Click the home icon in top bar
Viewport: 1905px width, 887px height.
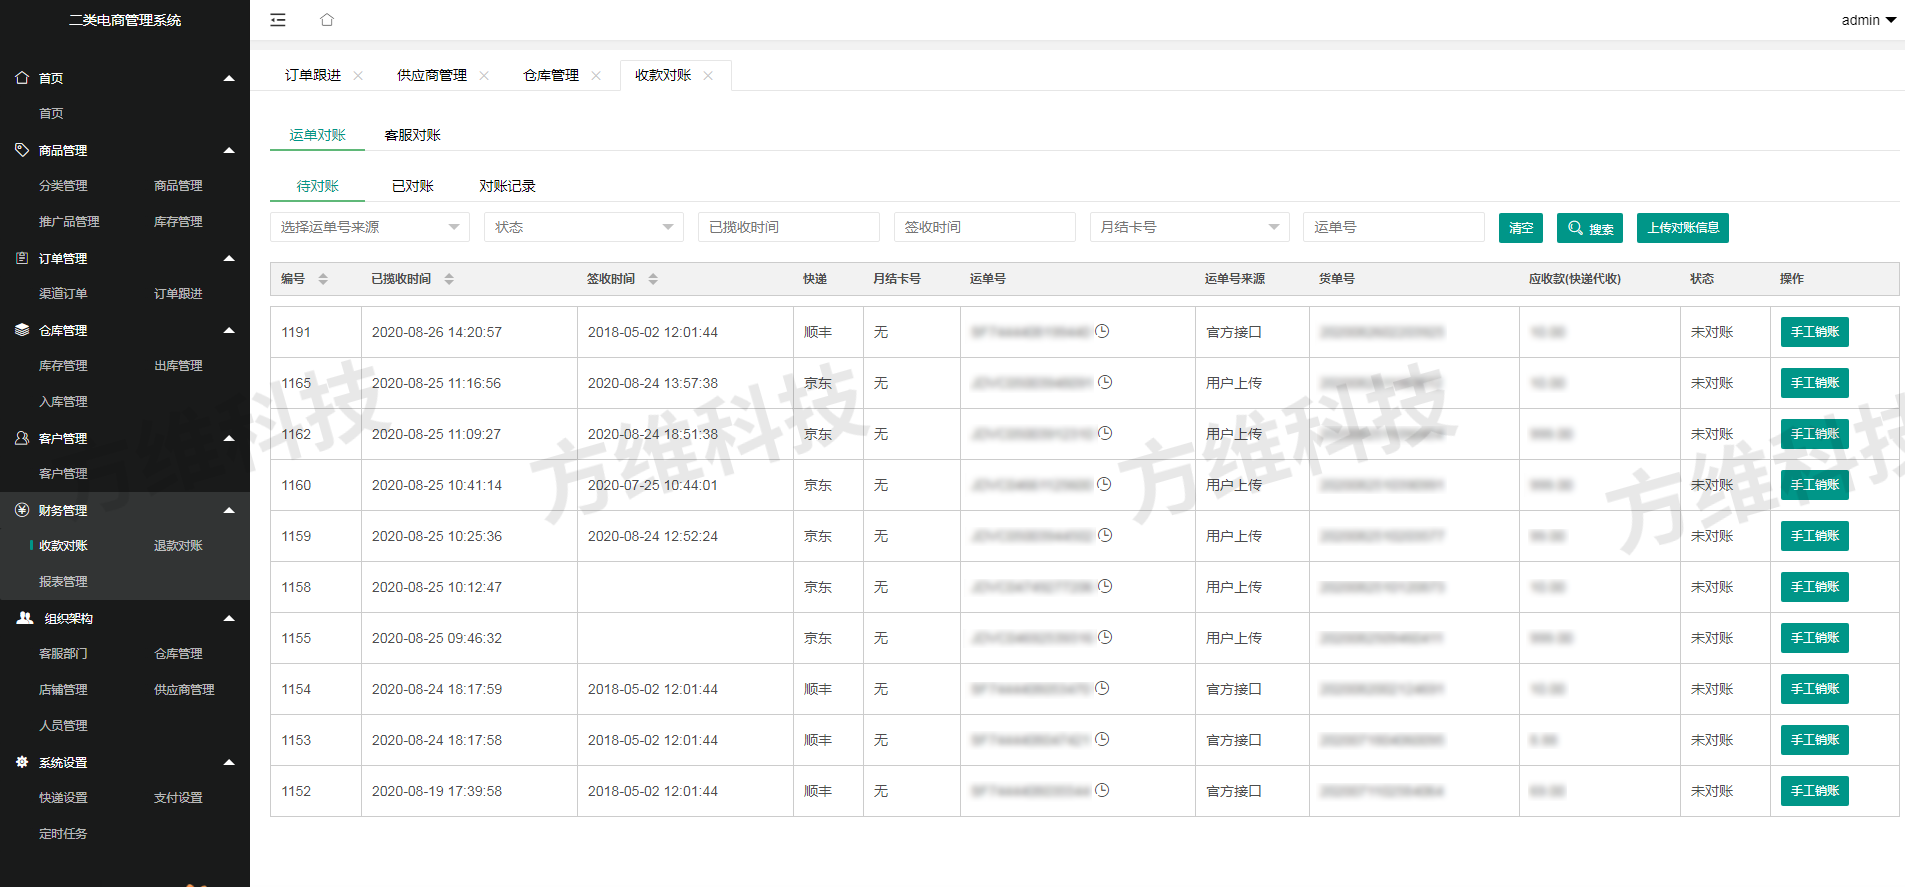(x=327, y=20)
